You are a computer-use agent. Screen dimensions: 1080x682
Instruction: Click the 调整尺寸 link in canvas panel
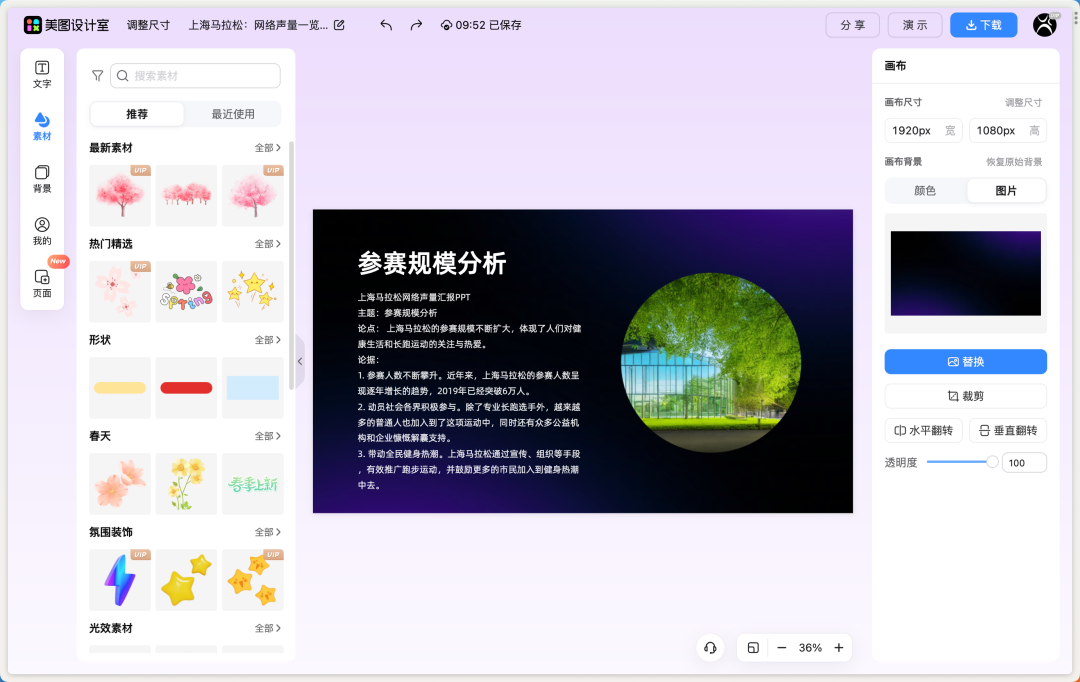pos(1024,103)
